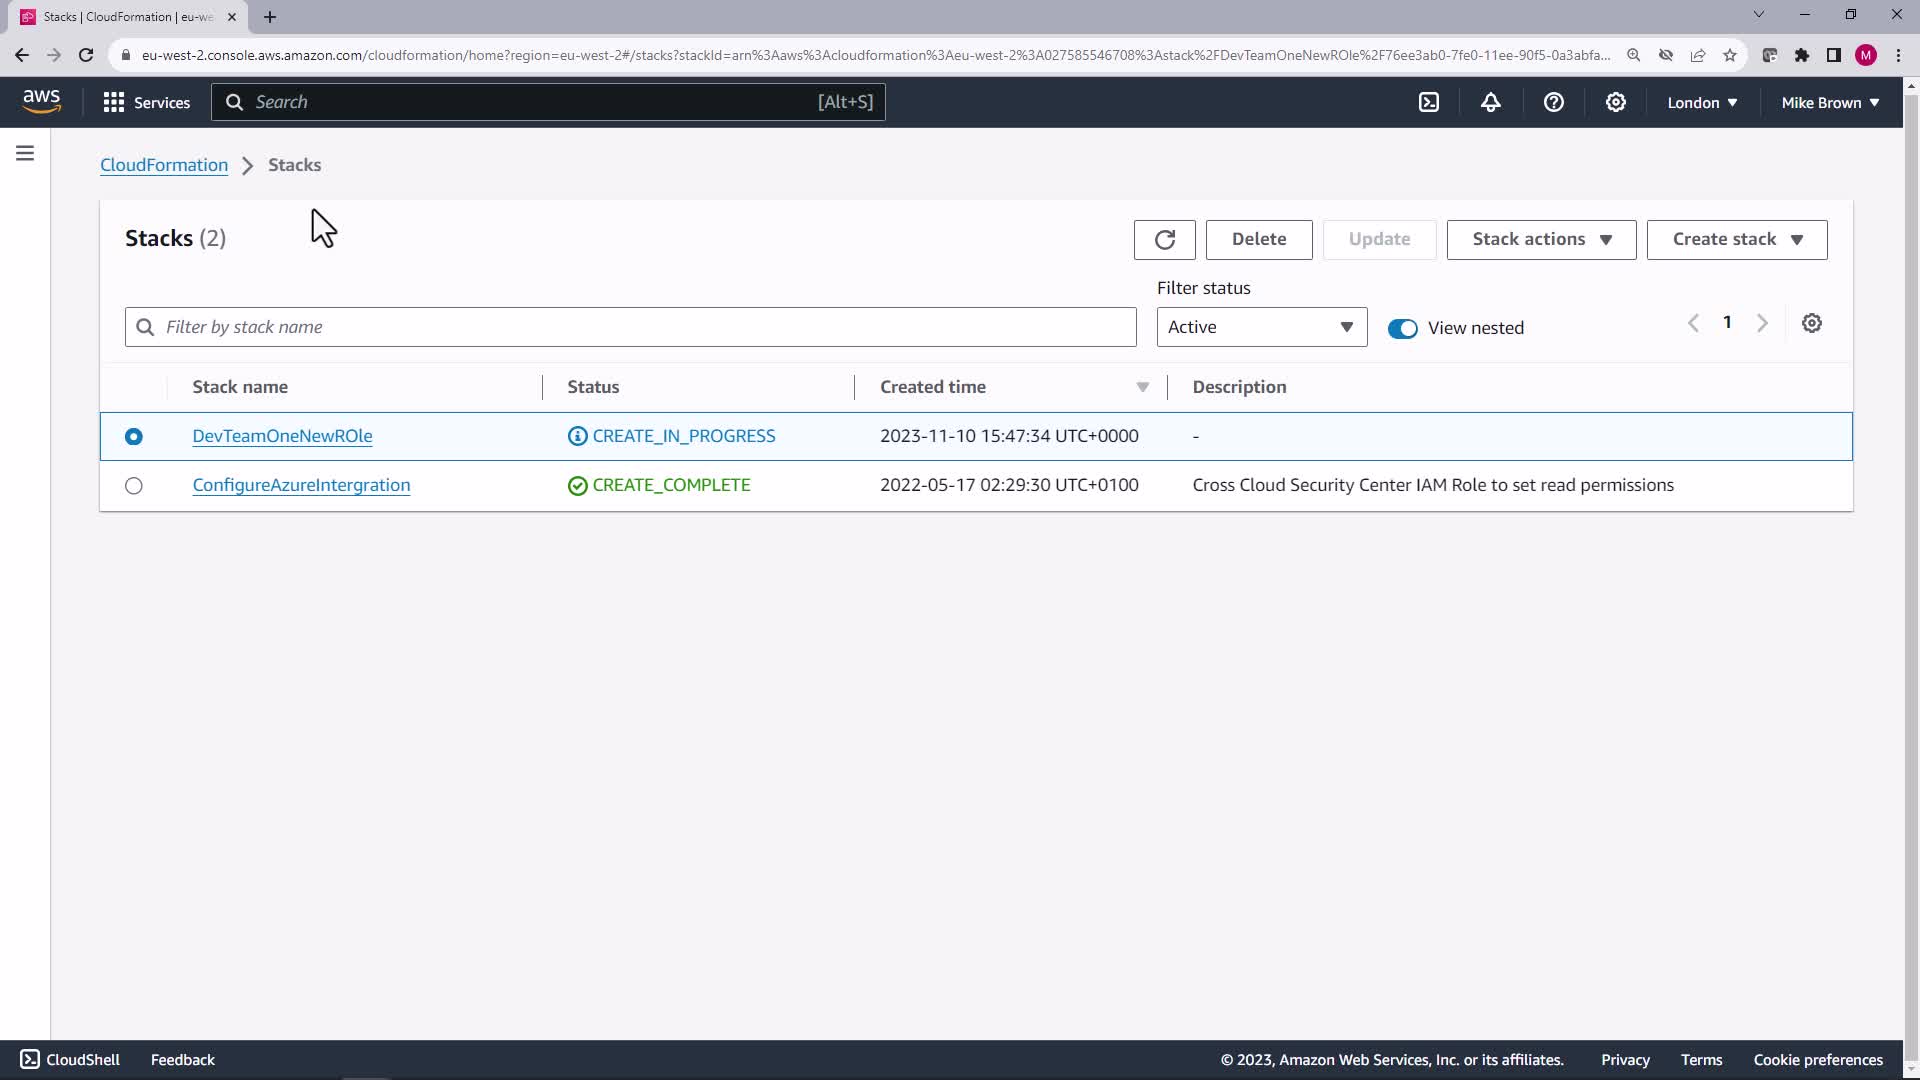Open CloudShell icon in the top navigation

tap(1429, 102)
